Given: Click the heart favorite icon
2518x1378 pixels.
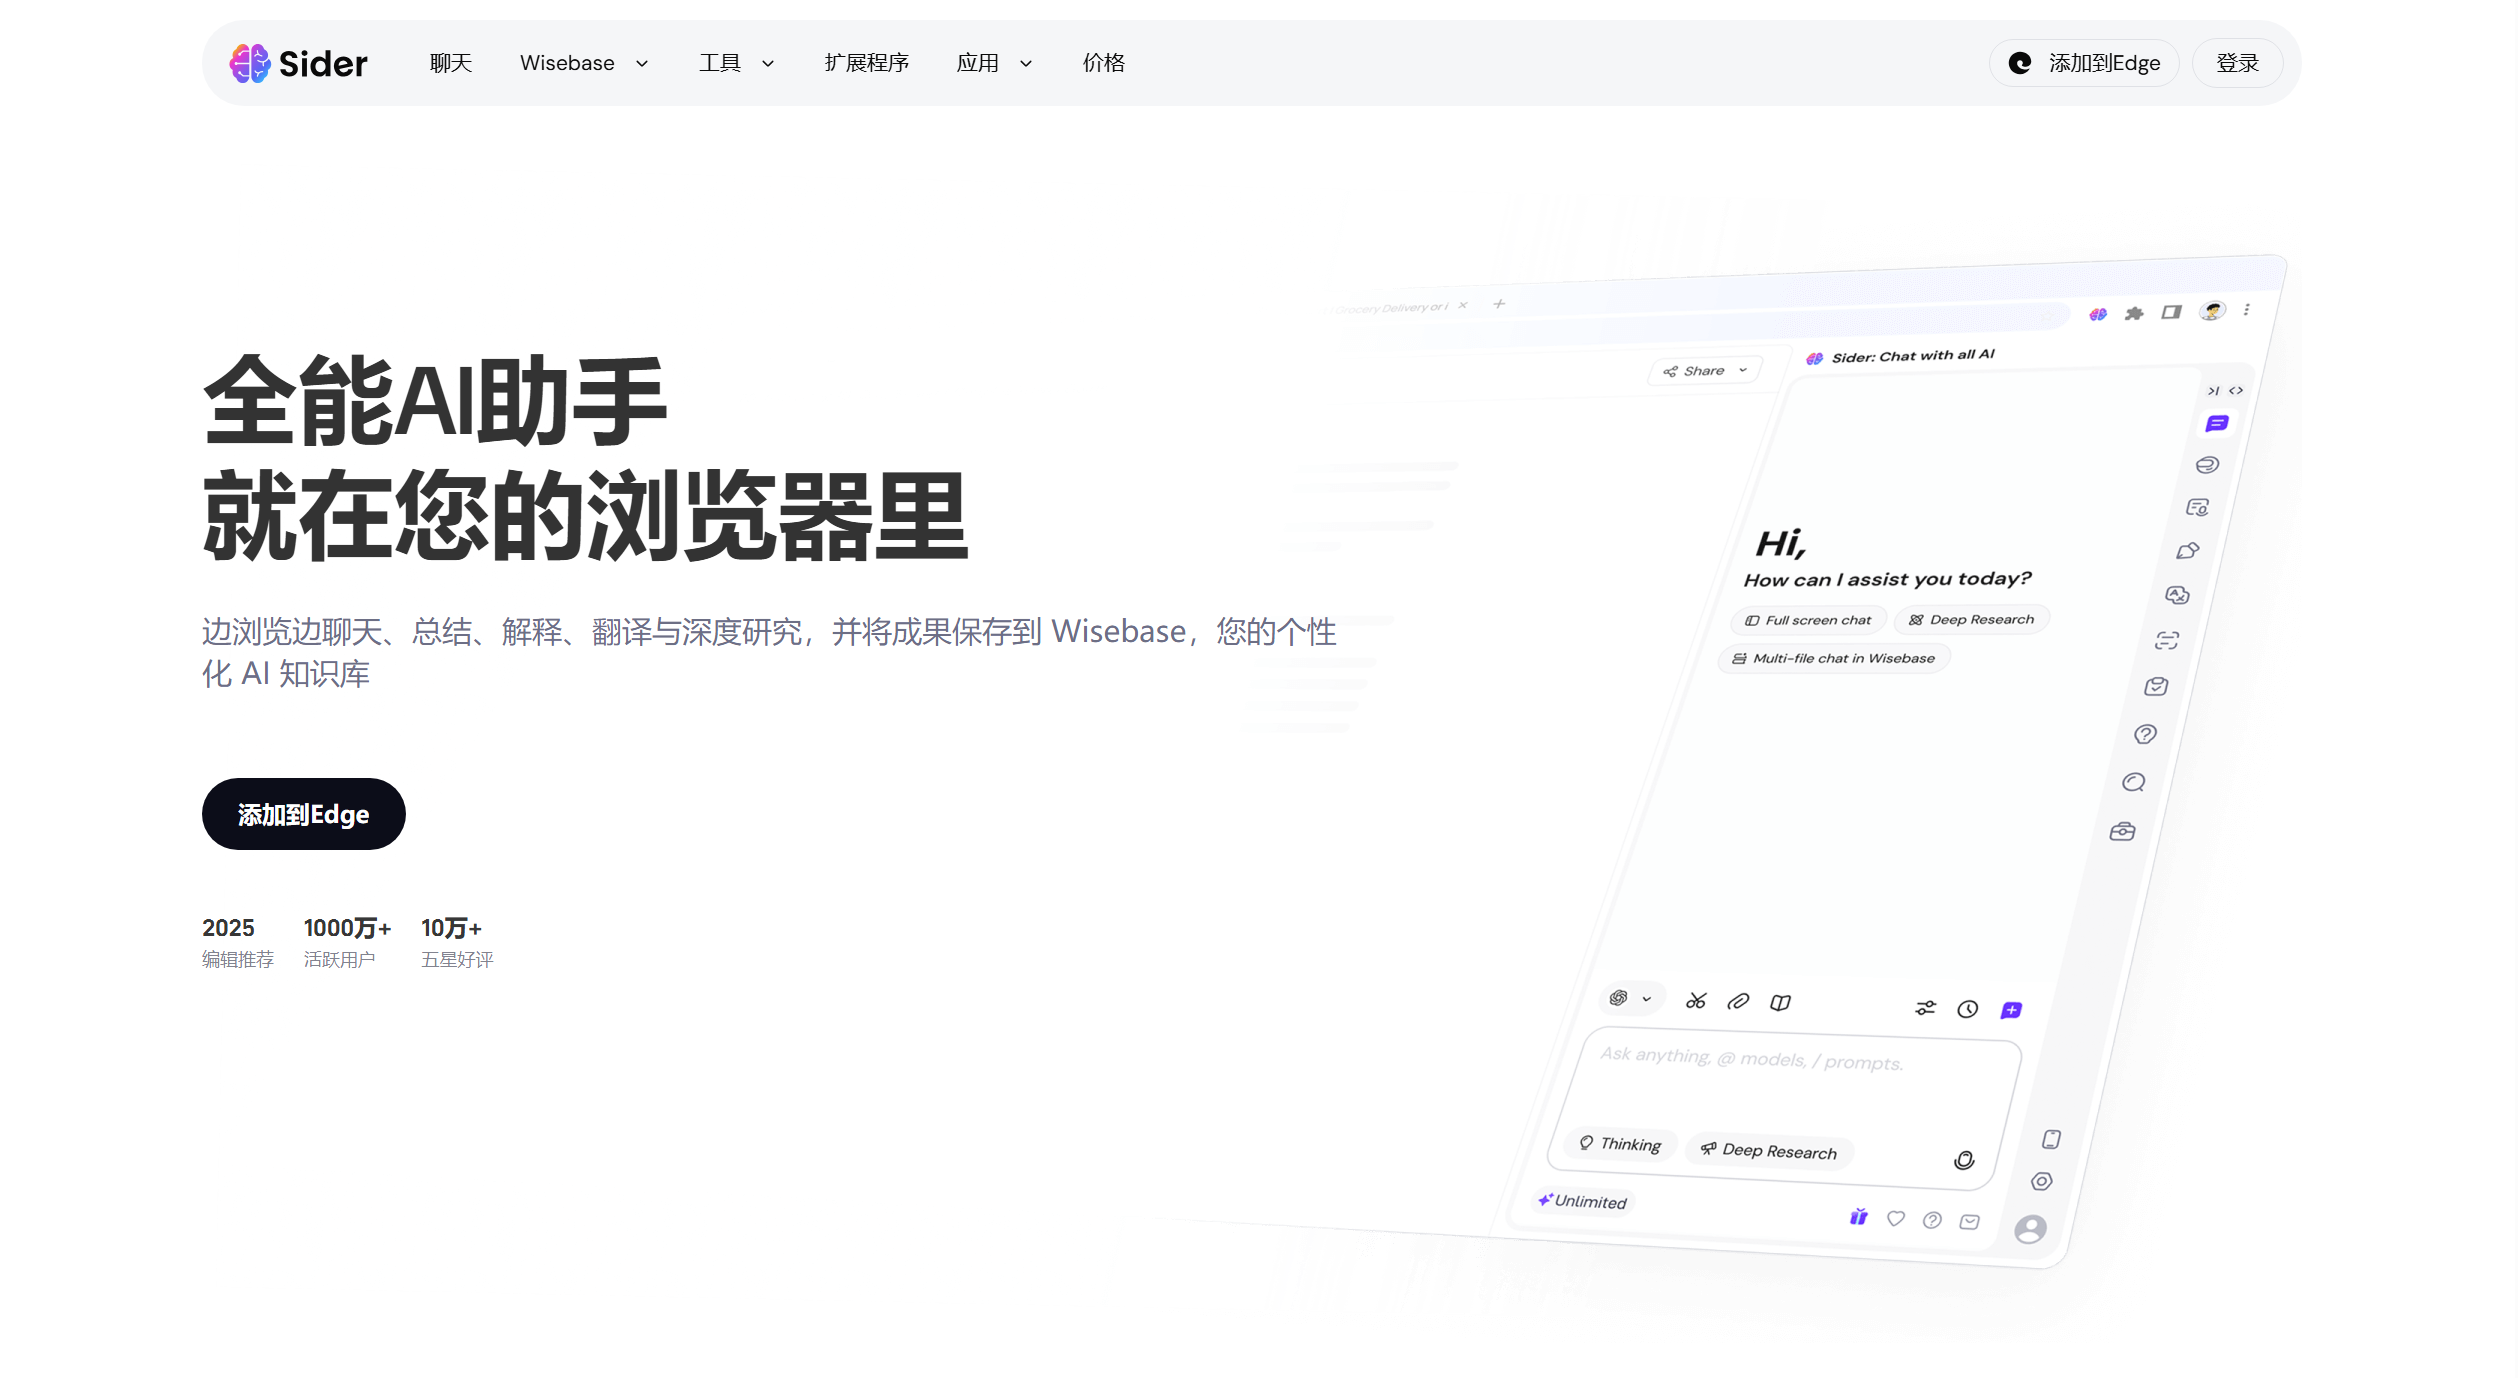Looking at the screenshot, I should (x=1895, y=1218).
